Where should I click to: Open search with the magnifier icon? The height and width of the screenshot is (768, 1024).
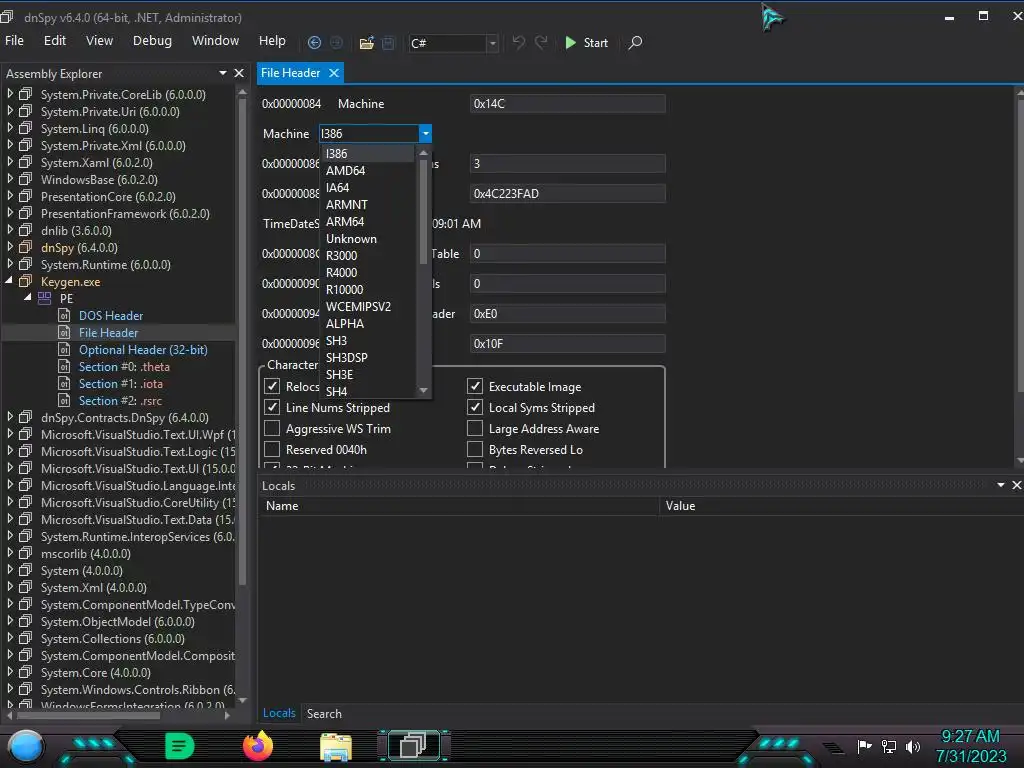coord(635,42)
